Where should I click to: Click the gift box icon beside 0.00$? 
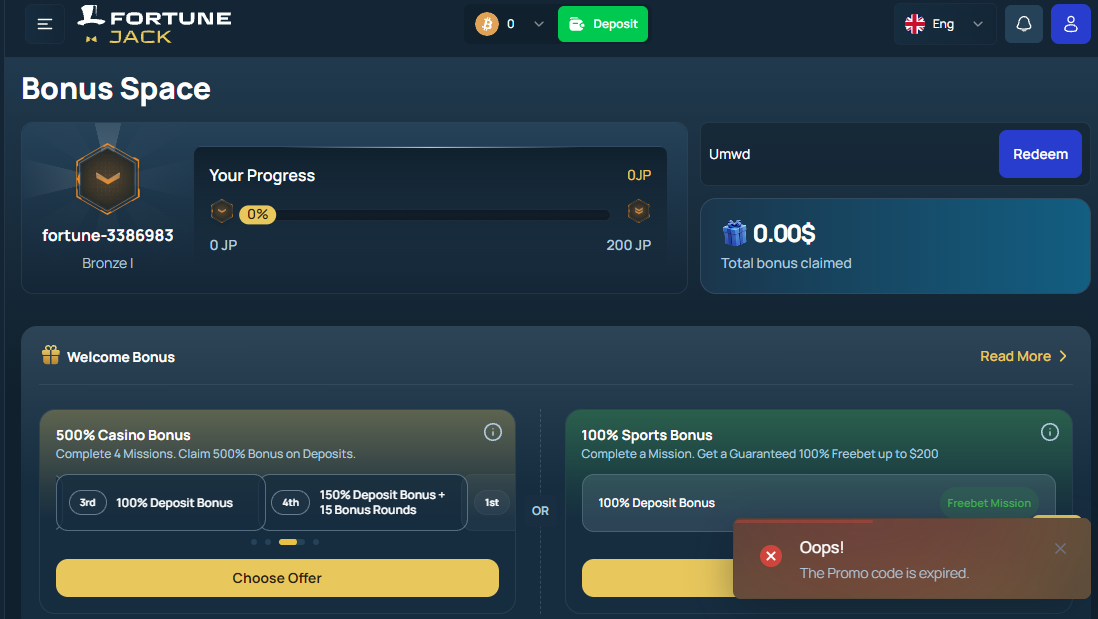[735, 233]
